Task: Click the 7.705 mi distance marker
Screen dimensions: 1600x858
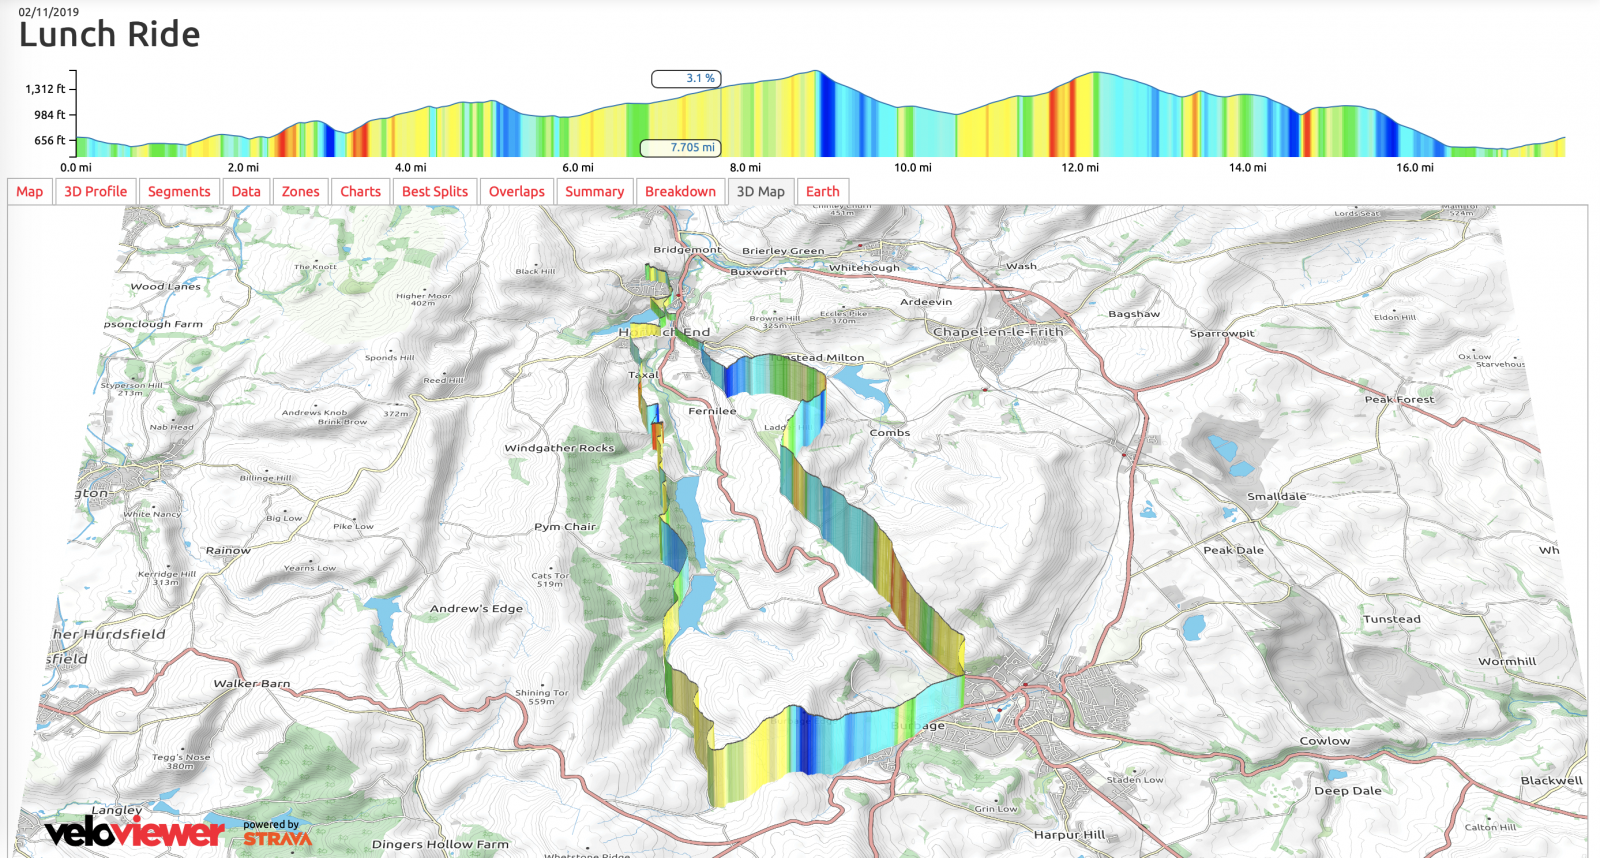Action: [x=681, y=148]
